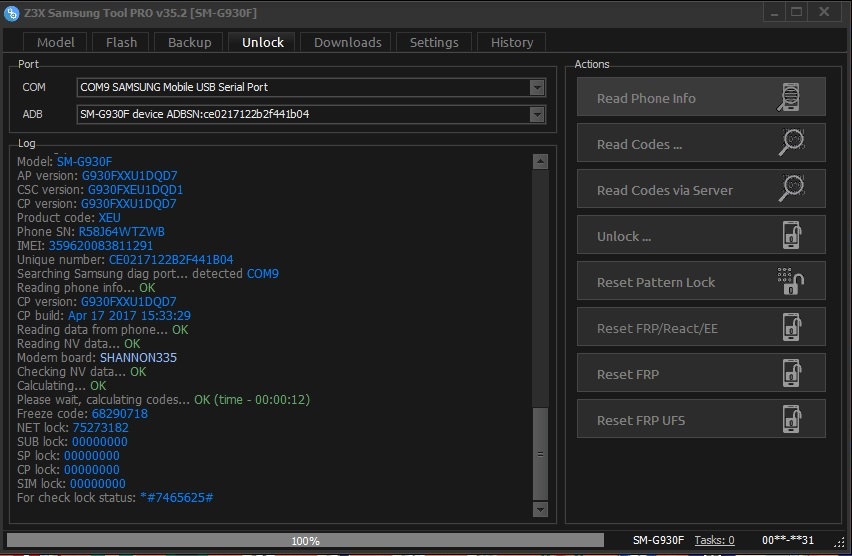
Task: Click the Read Codes magnifier icon
Action: (x=791, y=142)
